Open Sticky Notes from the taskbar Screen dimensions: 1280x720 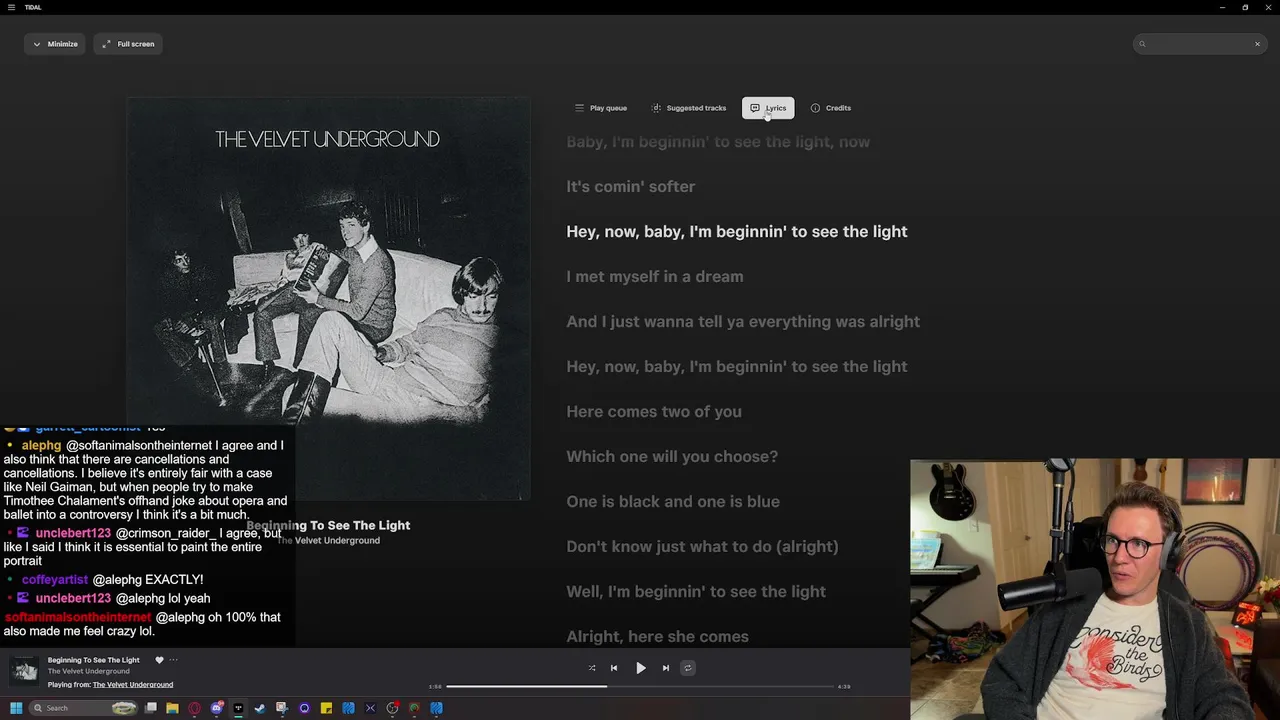[x=326, y=708]
